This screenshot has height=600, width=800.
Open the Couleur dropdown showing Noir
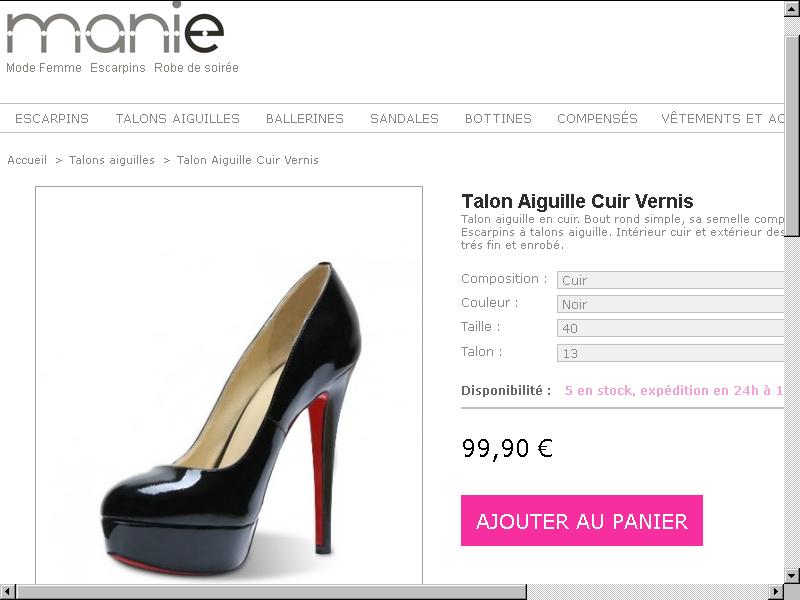coord(670,304)
